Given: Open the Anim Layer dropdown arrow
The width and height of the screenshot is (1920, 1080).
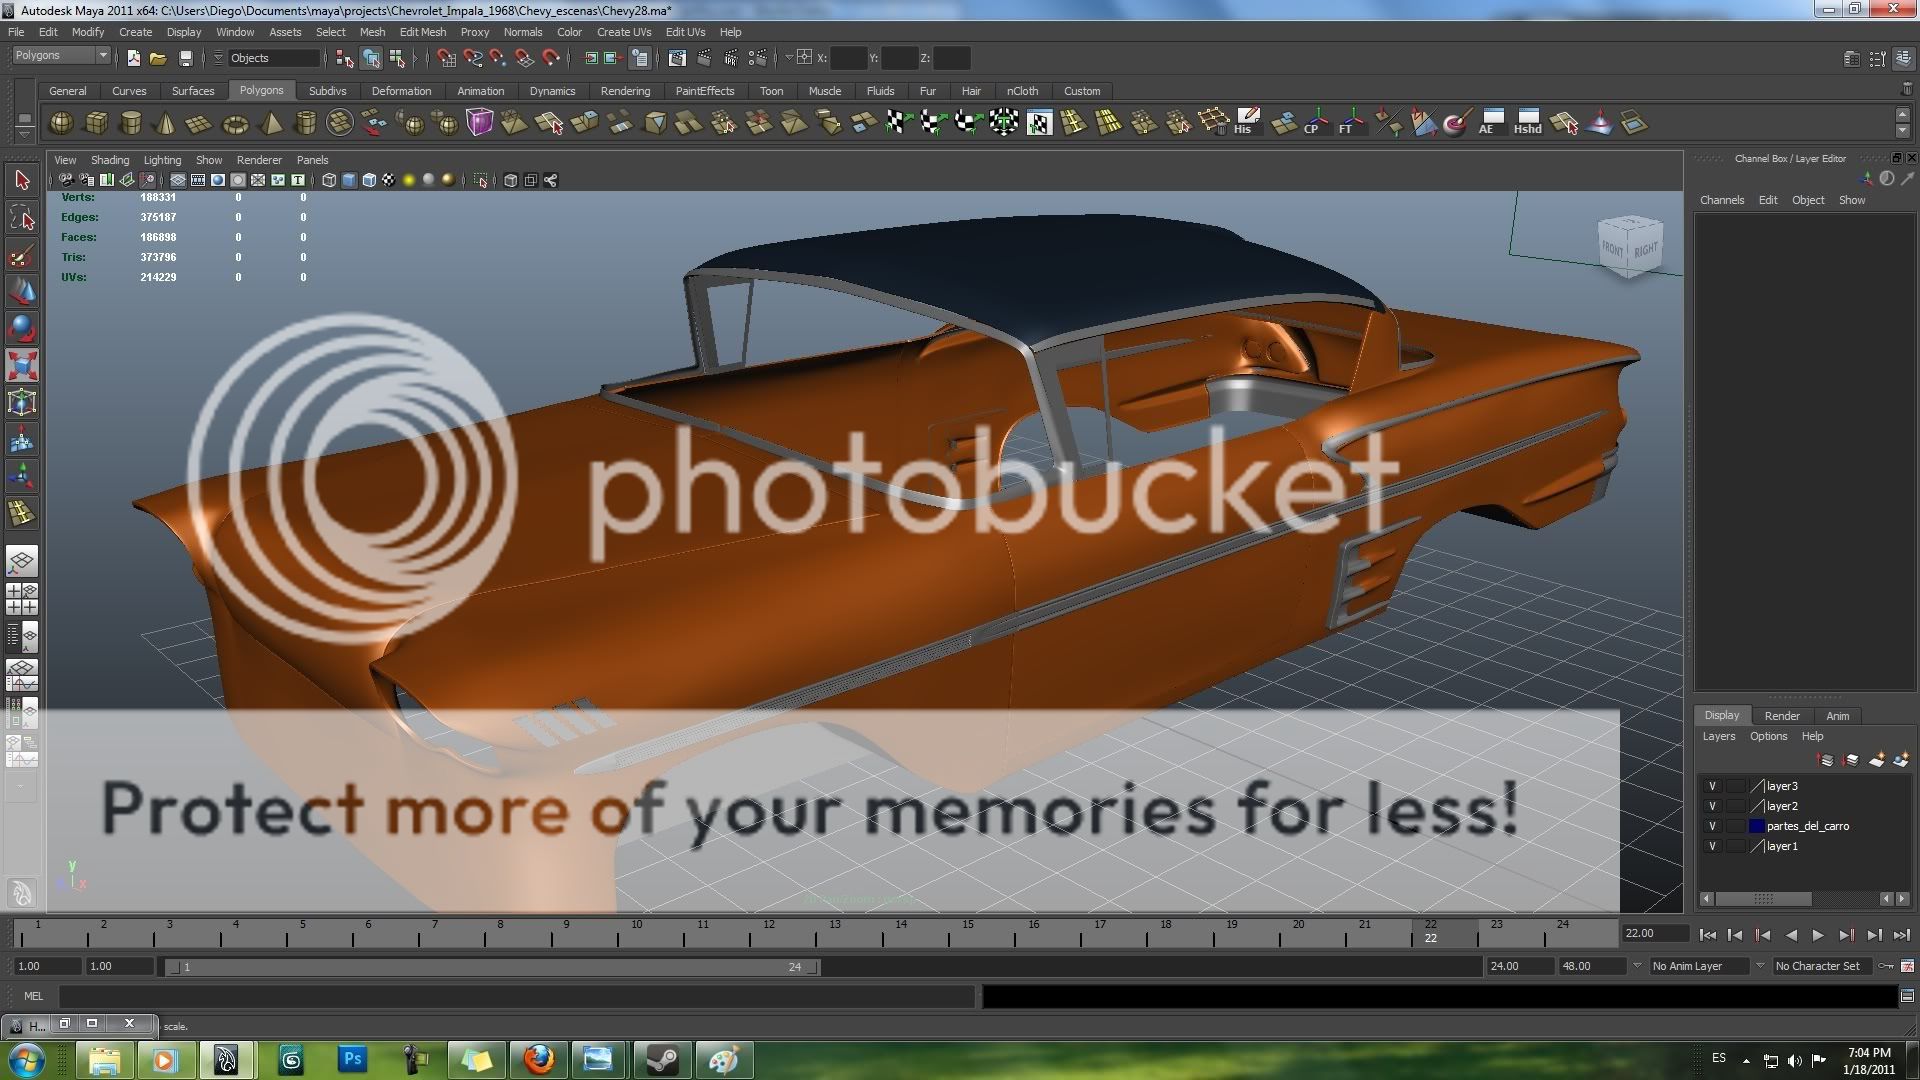Looking at the screenshot, I should tap(1637, 966).
